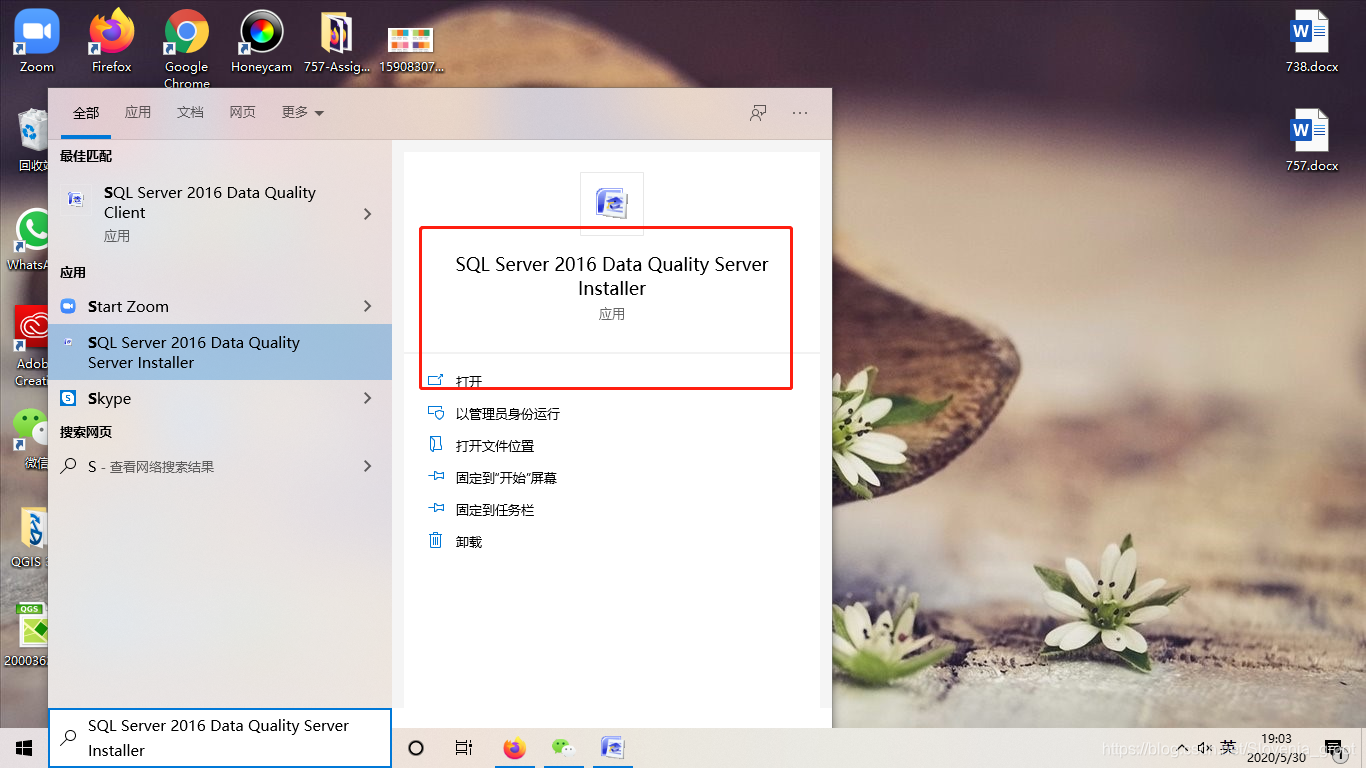Screen dimensions: 1366x768
Task: Click the search input box on taskbar
Action: 220,738
